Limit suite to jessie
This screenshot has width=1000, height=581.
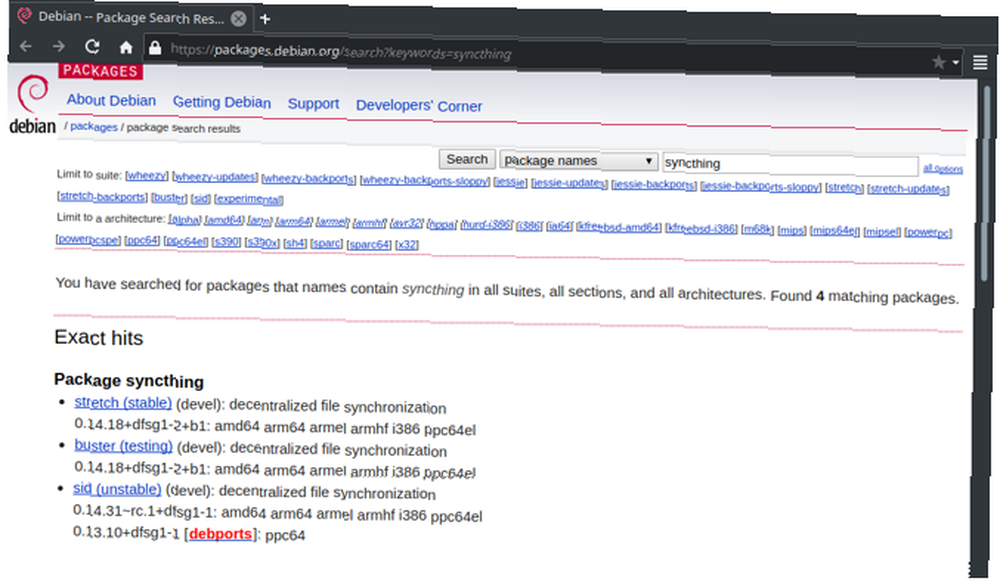(510, 182)
